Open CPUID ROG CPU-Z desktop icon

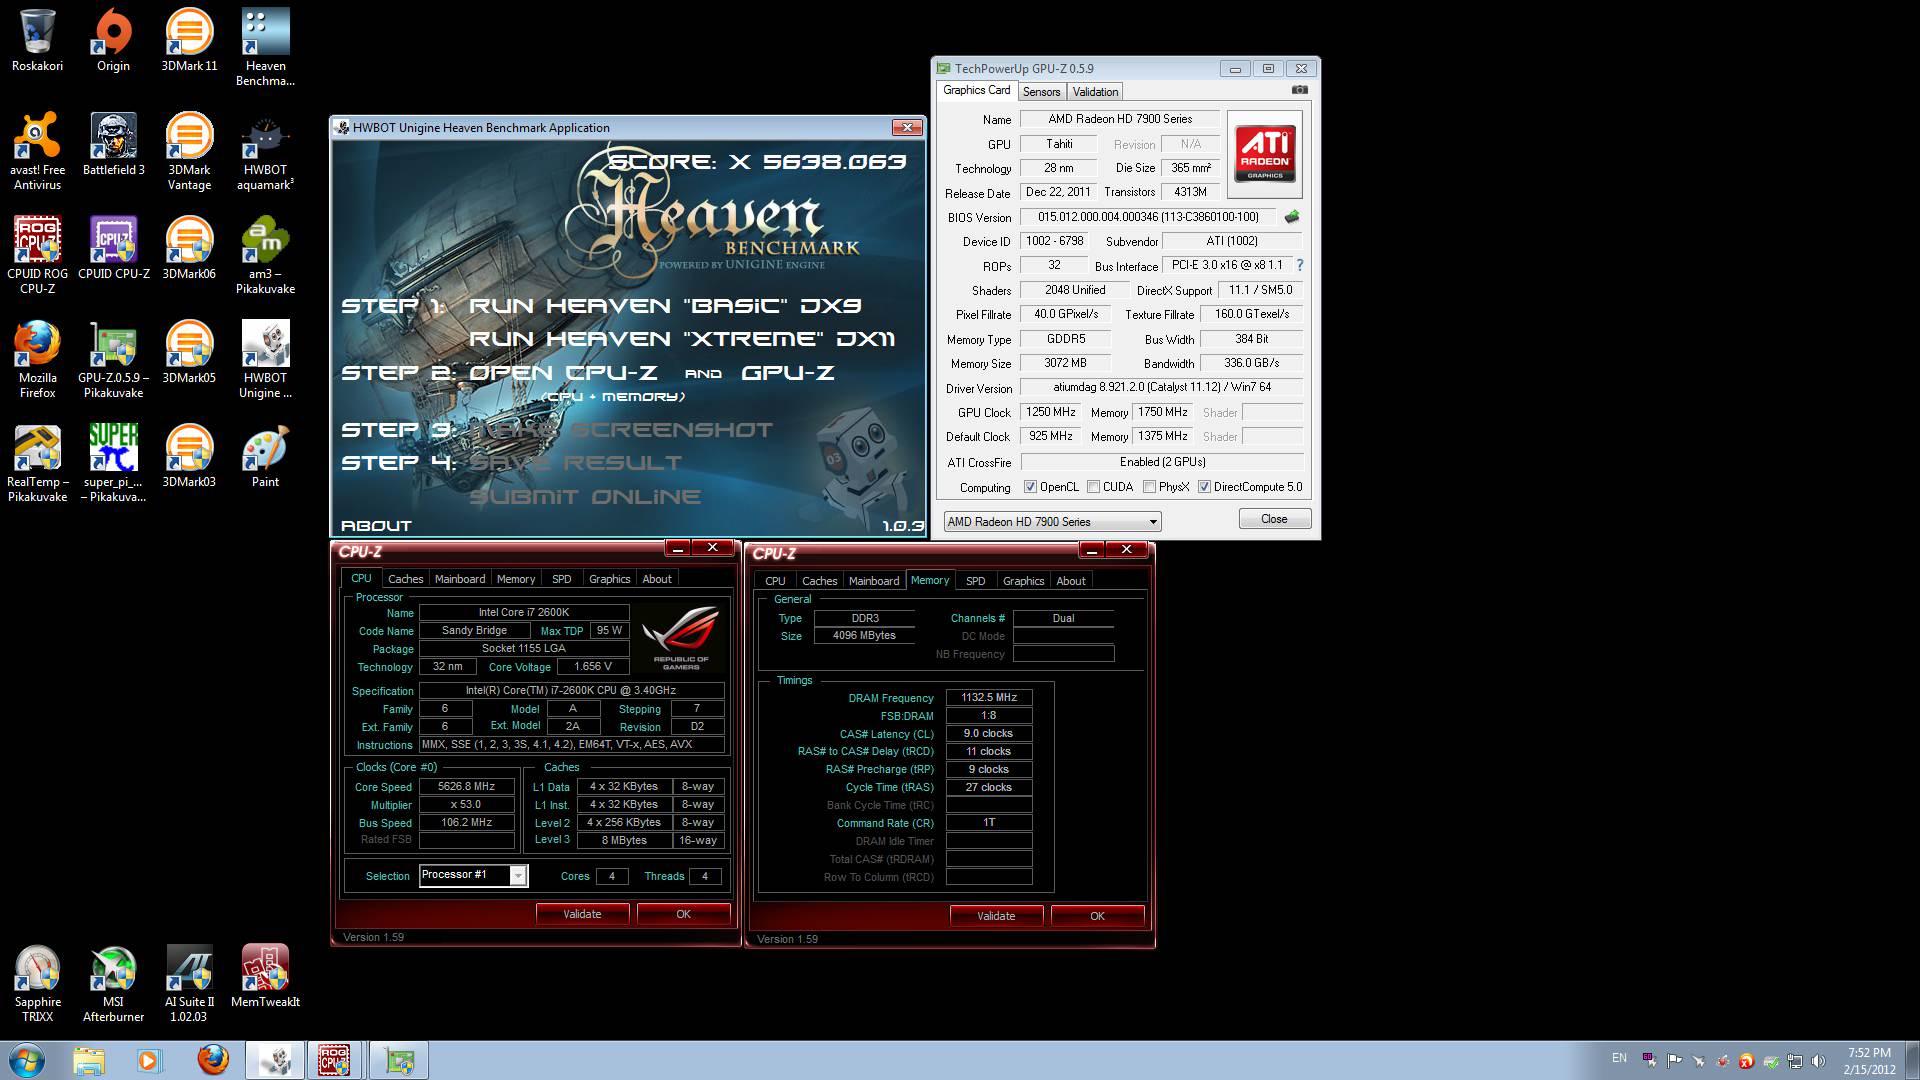pyautogui.click(x=37, y=255)
